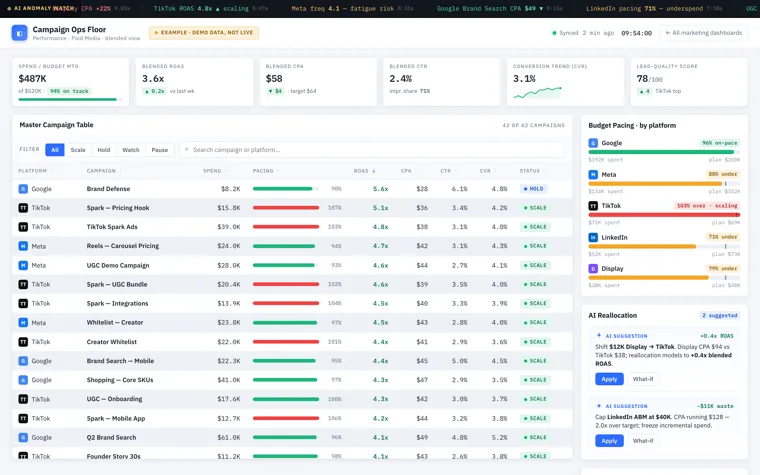Sort table by CTR column header
760x475 pixels.
click(x=447, y=171)
